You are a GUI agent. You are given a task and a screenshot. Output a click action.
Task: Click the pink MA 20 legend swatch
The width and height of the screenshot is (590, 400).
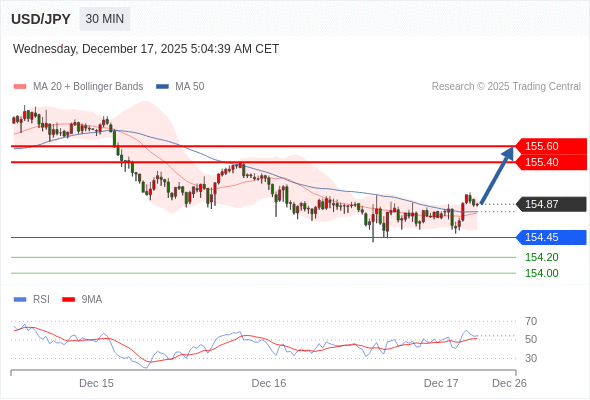click(20, 87)
